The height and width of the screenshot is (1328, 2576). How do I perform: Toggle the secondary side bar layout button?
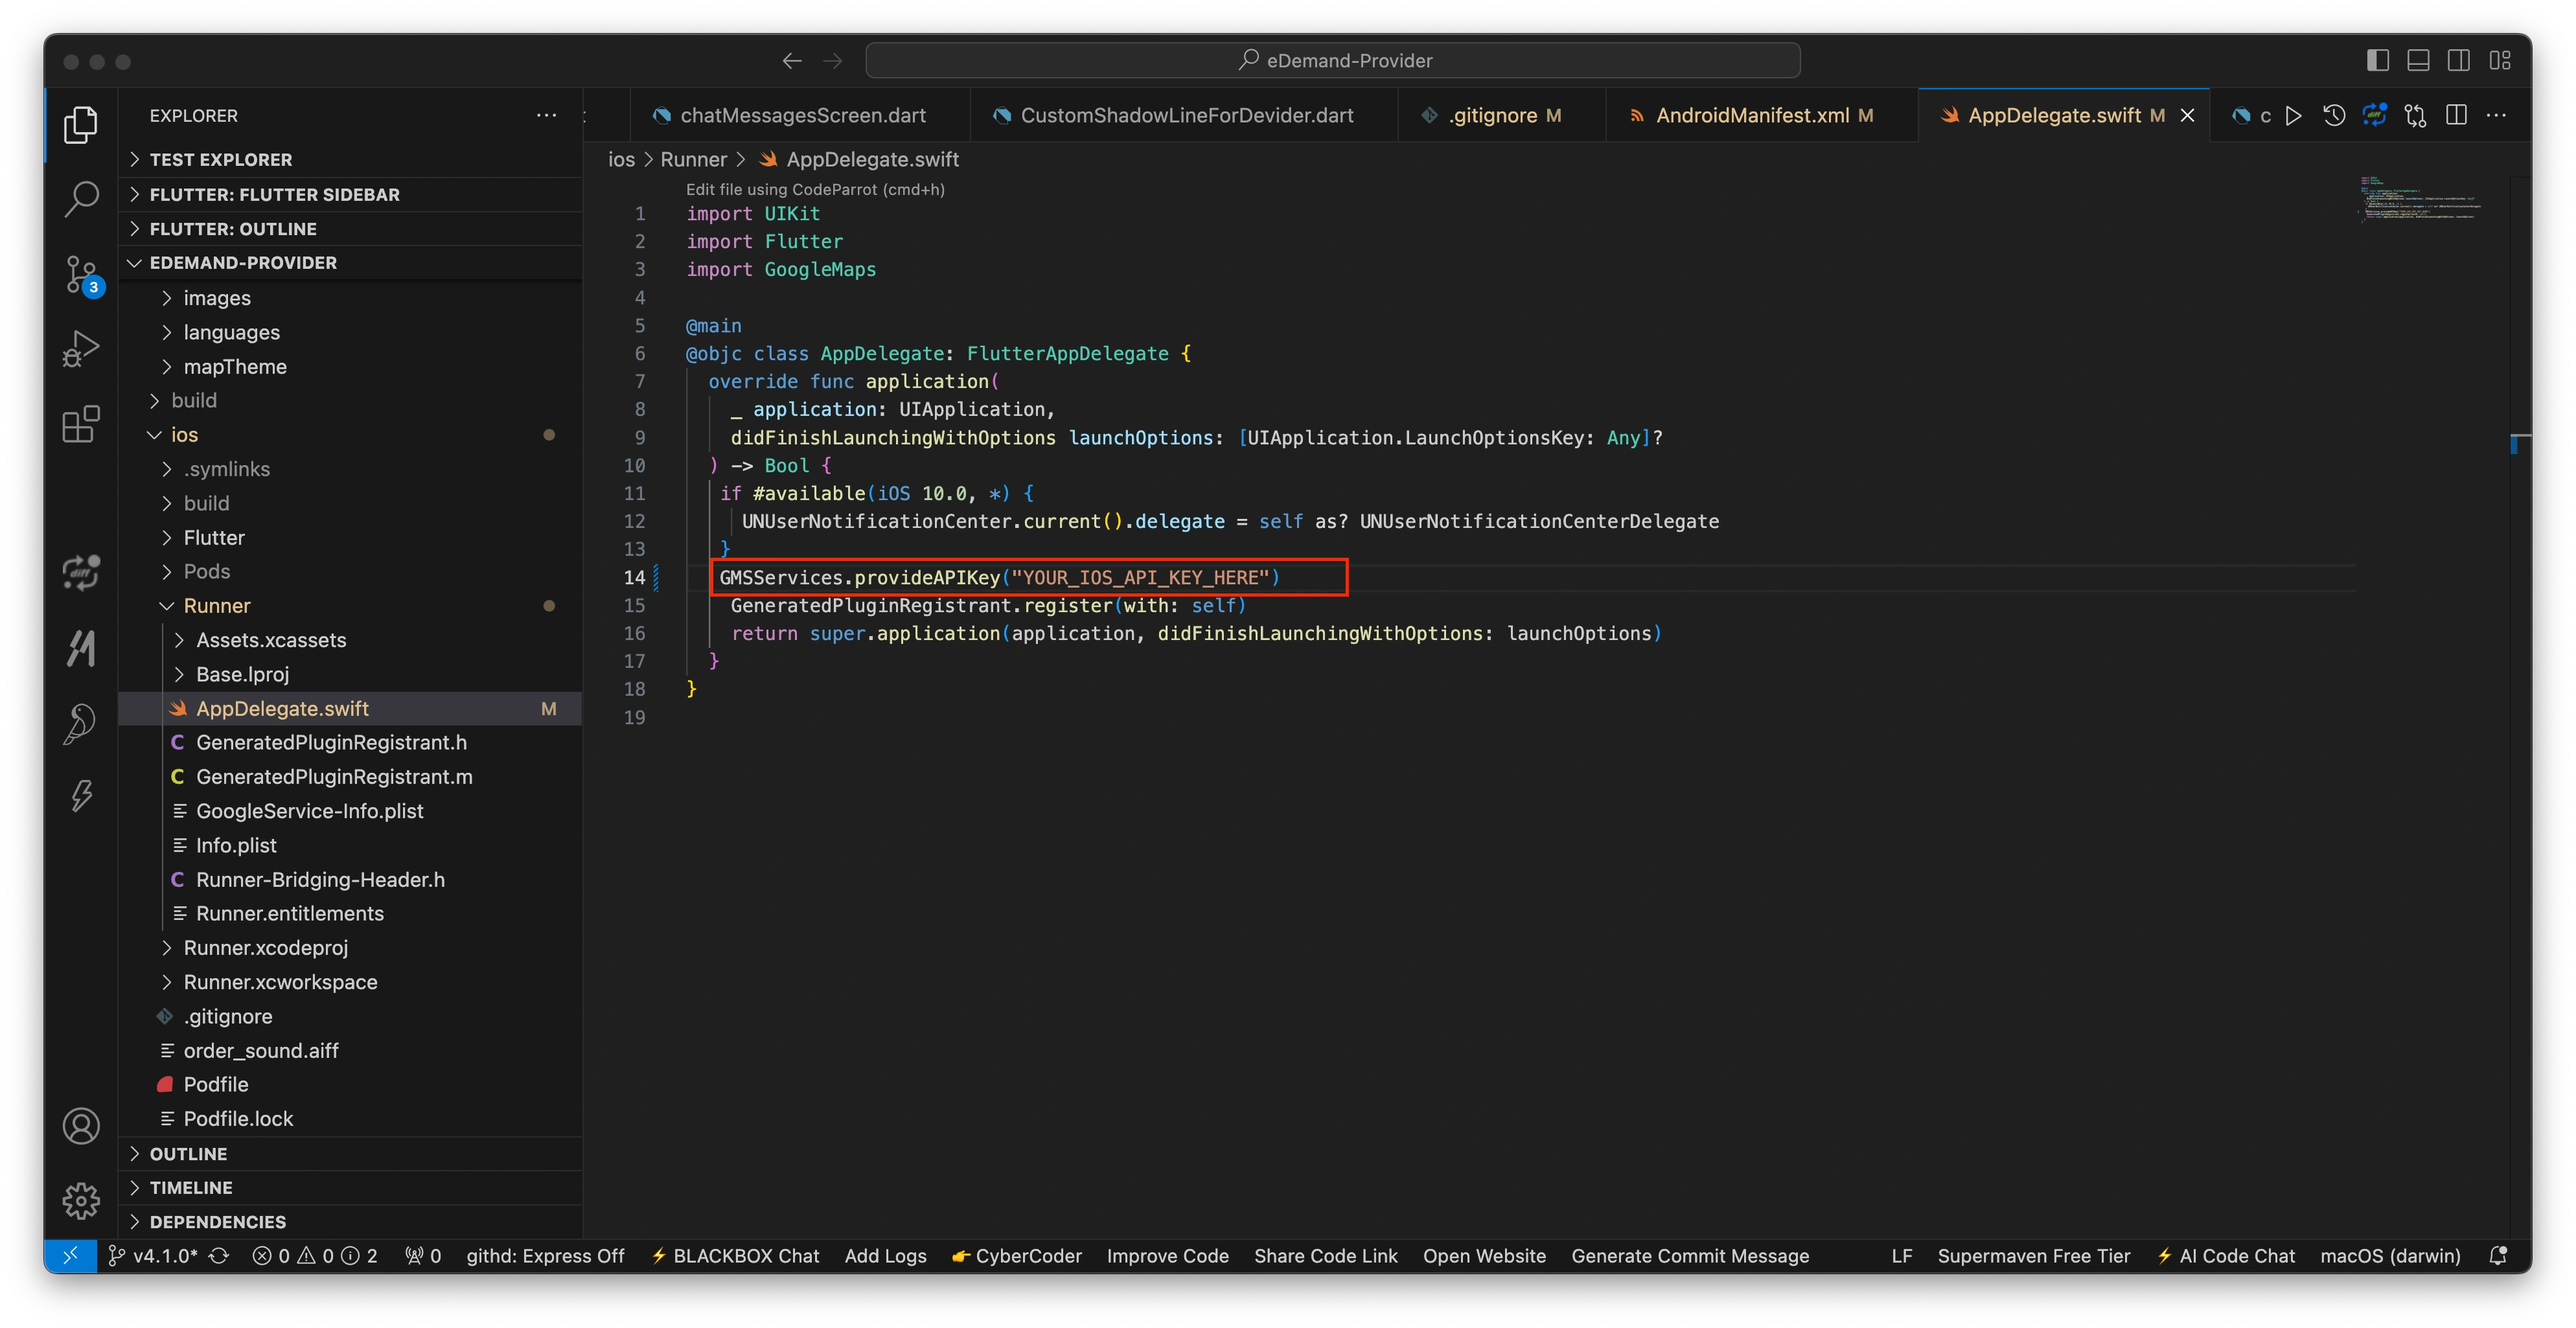(x=2459, y=61)
